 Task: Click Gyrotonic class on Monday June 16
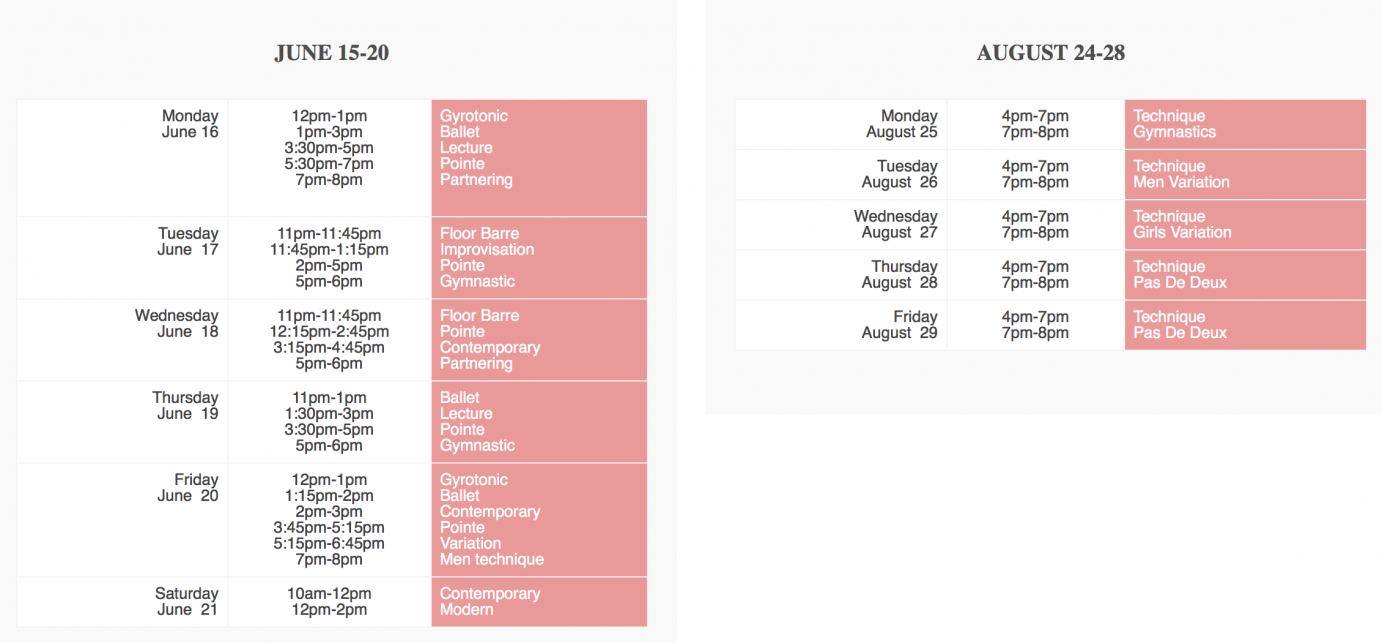(474, 116)
